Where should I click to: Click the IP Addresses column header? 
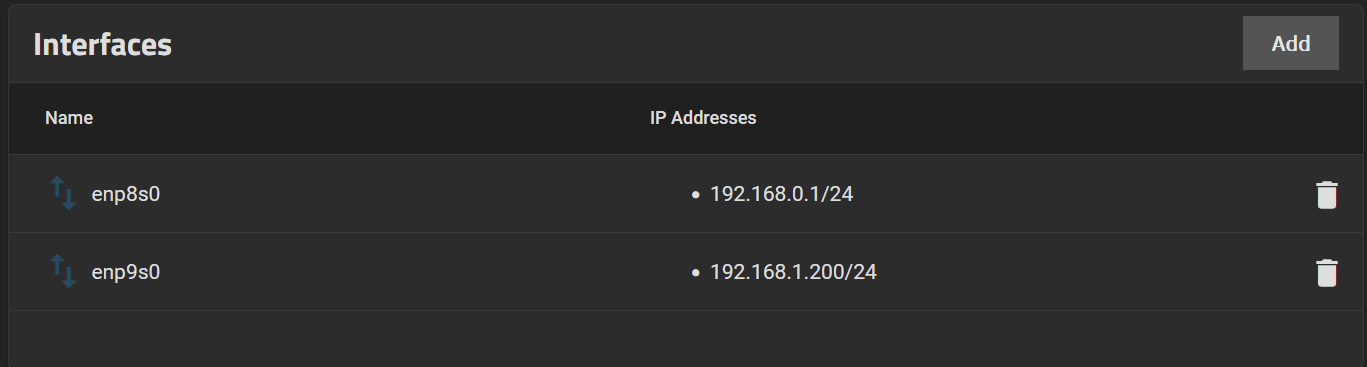703,118
